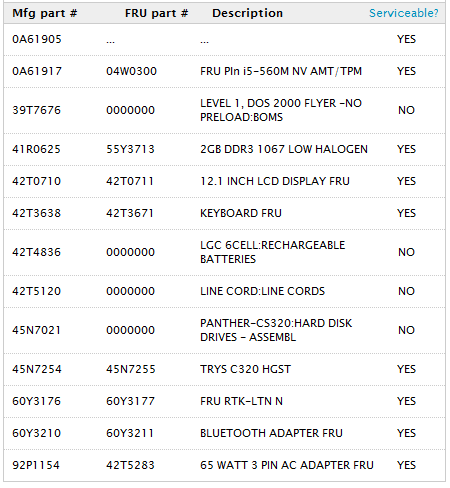Screen dimensions: 450x488
Task: Select FRU part number 42T0711
Action: (x=130, y=181)
